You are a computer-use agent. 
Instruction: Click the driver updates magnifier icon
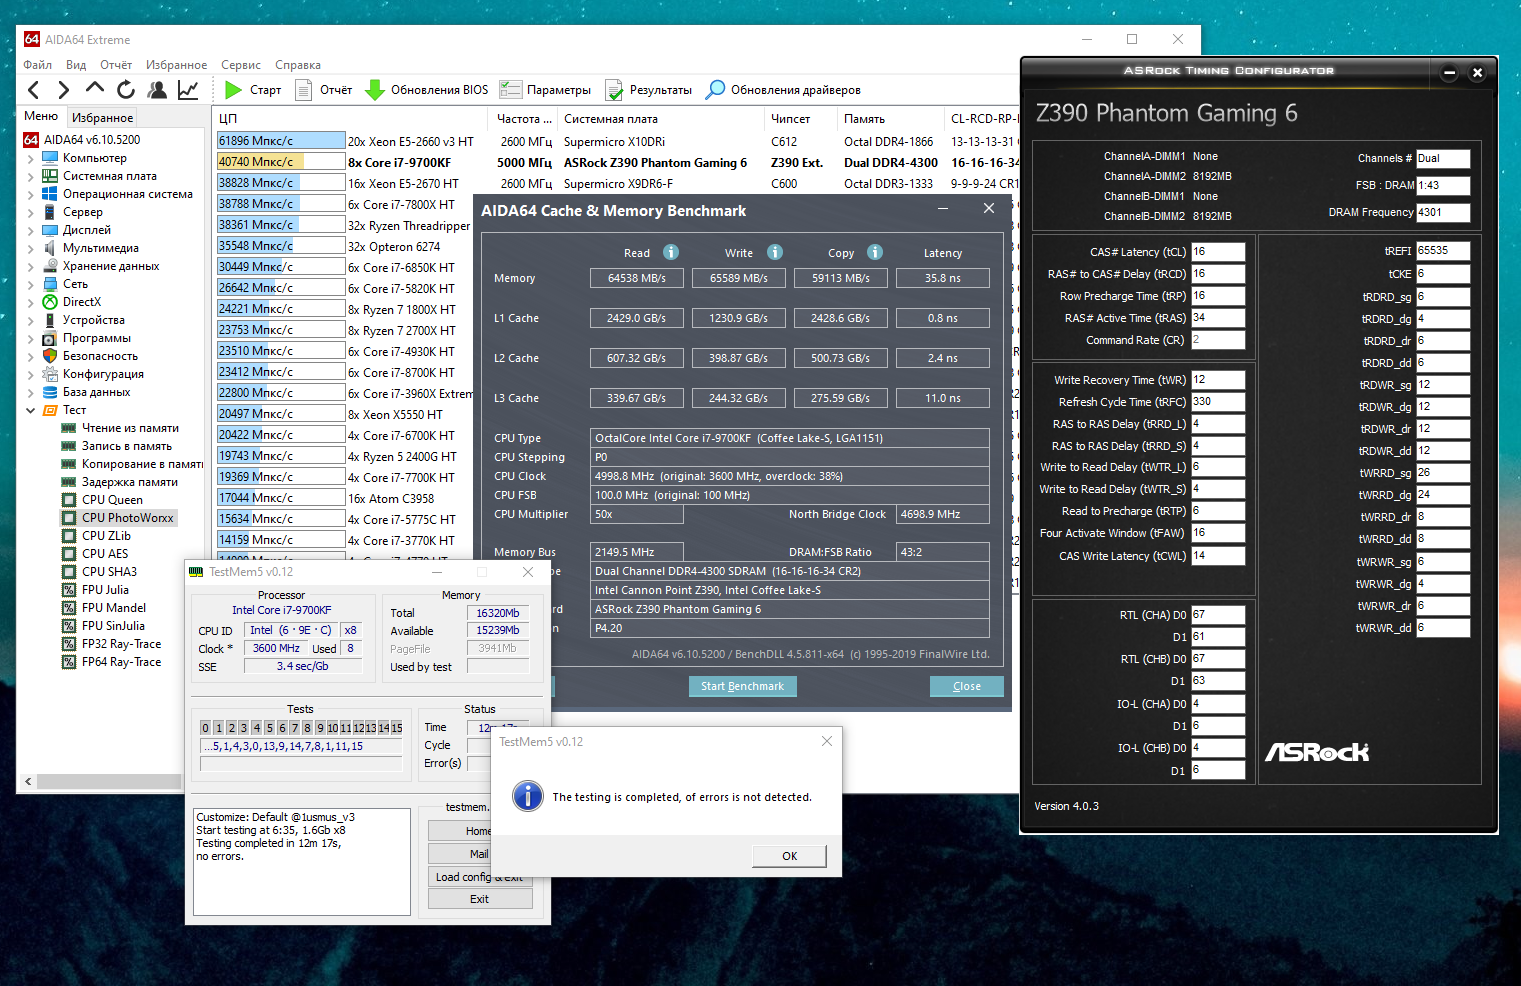tap(715, 90)
